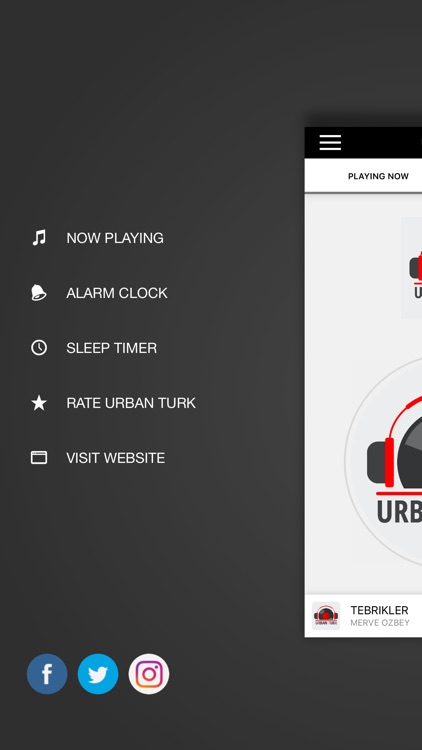
Task: Open ALARM CLOCK menu entry
Action: pyautogui.click(x=117, y=293)
